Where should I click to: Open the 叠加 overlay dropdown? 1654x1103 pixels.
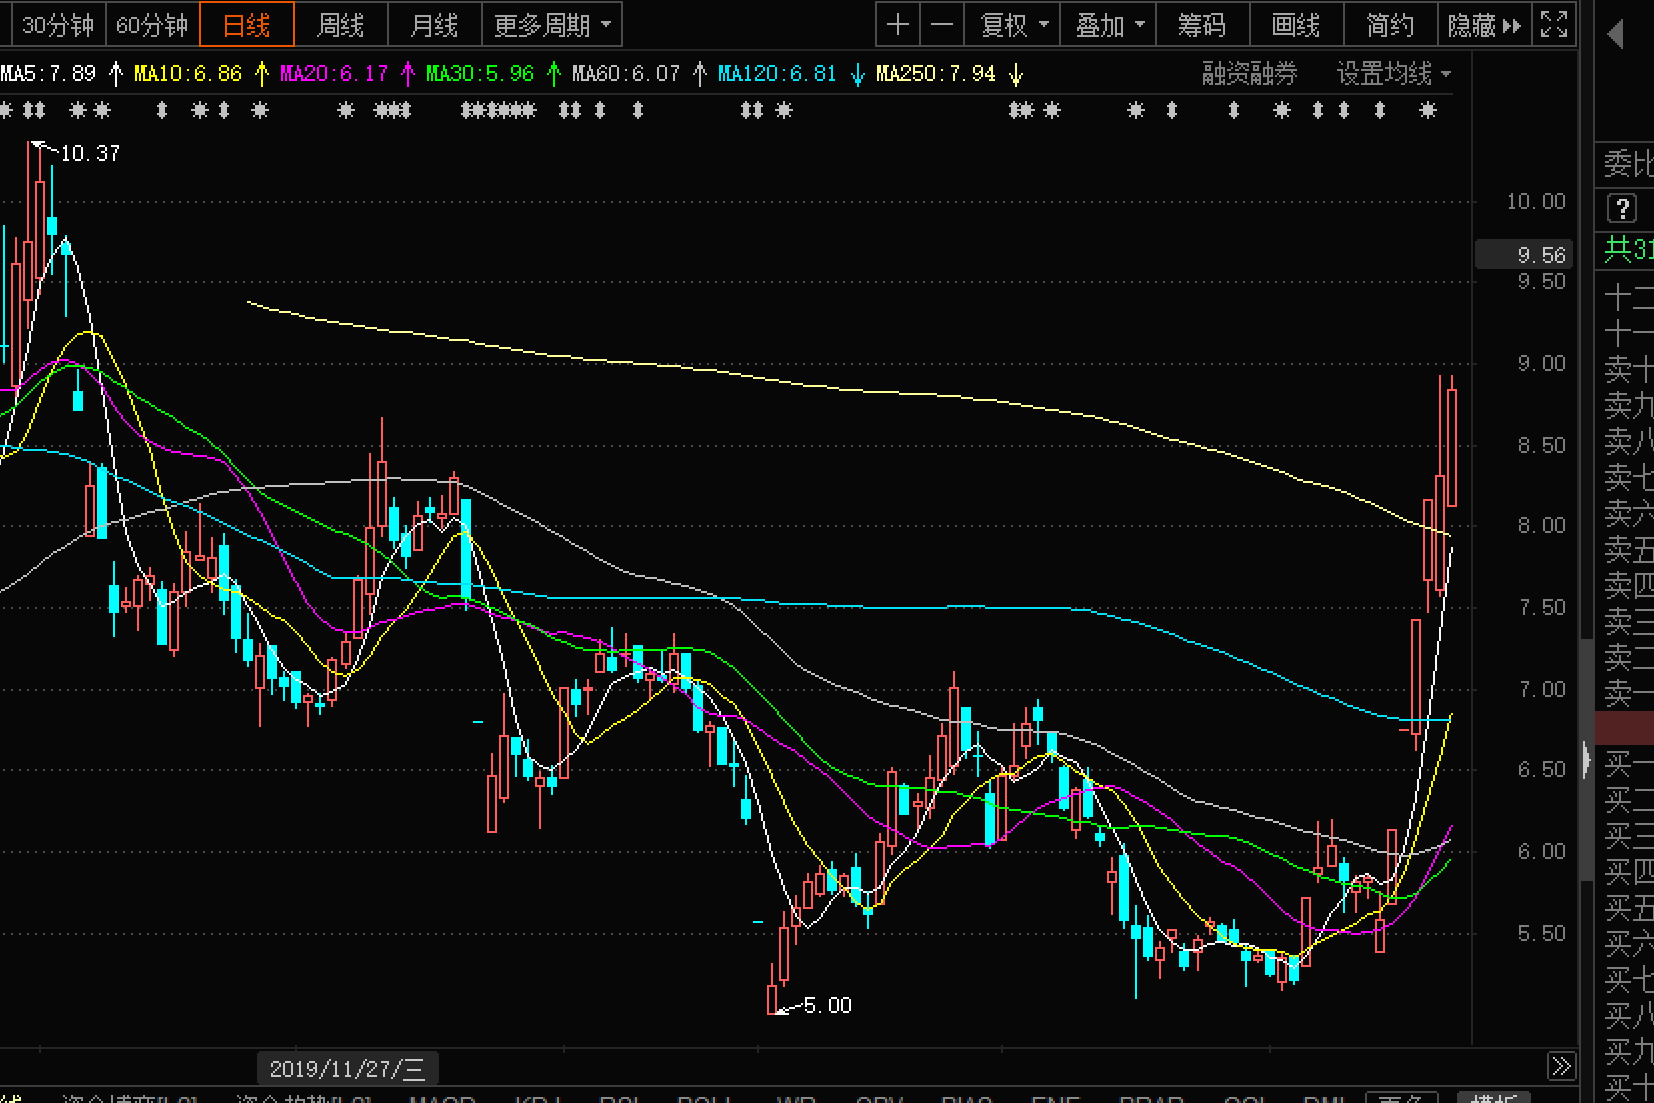click(x=1109, y=25)
